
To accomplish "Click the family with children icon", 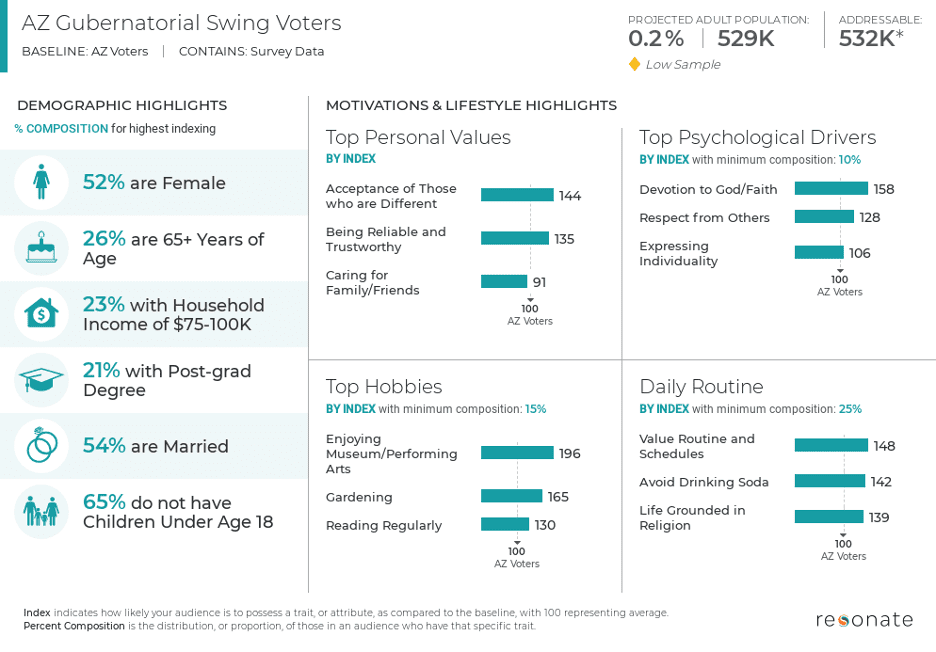I will coord(41,512).
